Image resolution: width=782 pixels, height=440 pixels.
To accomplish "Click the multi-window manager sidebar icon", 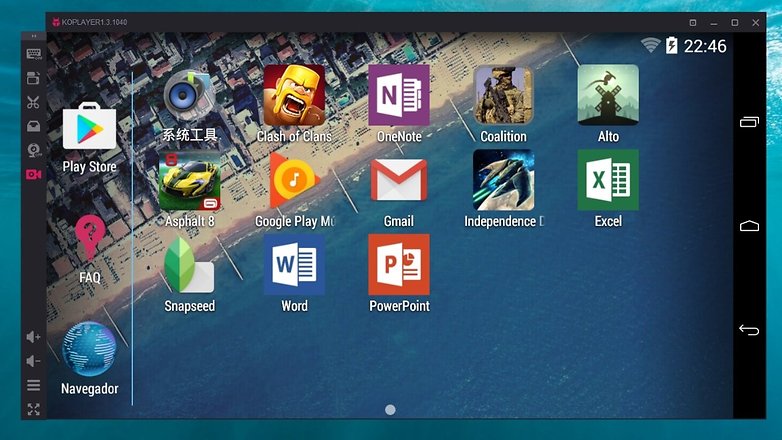I will [33, 78].
